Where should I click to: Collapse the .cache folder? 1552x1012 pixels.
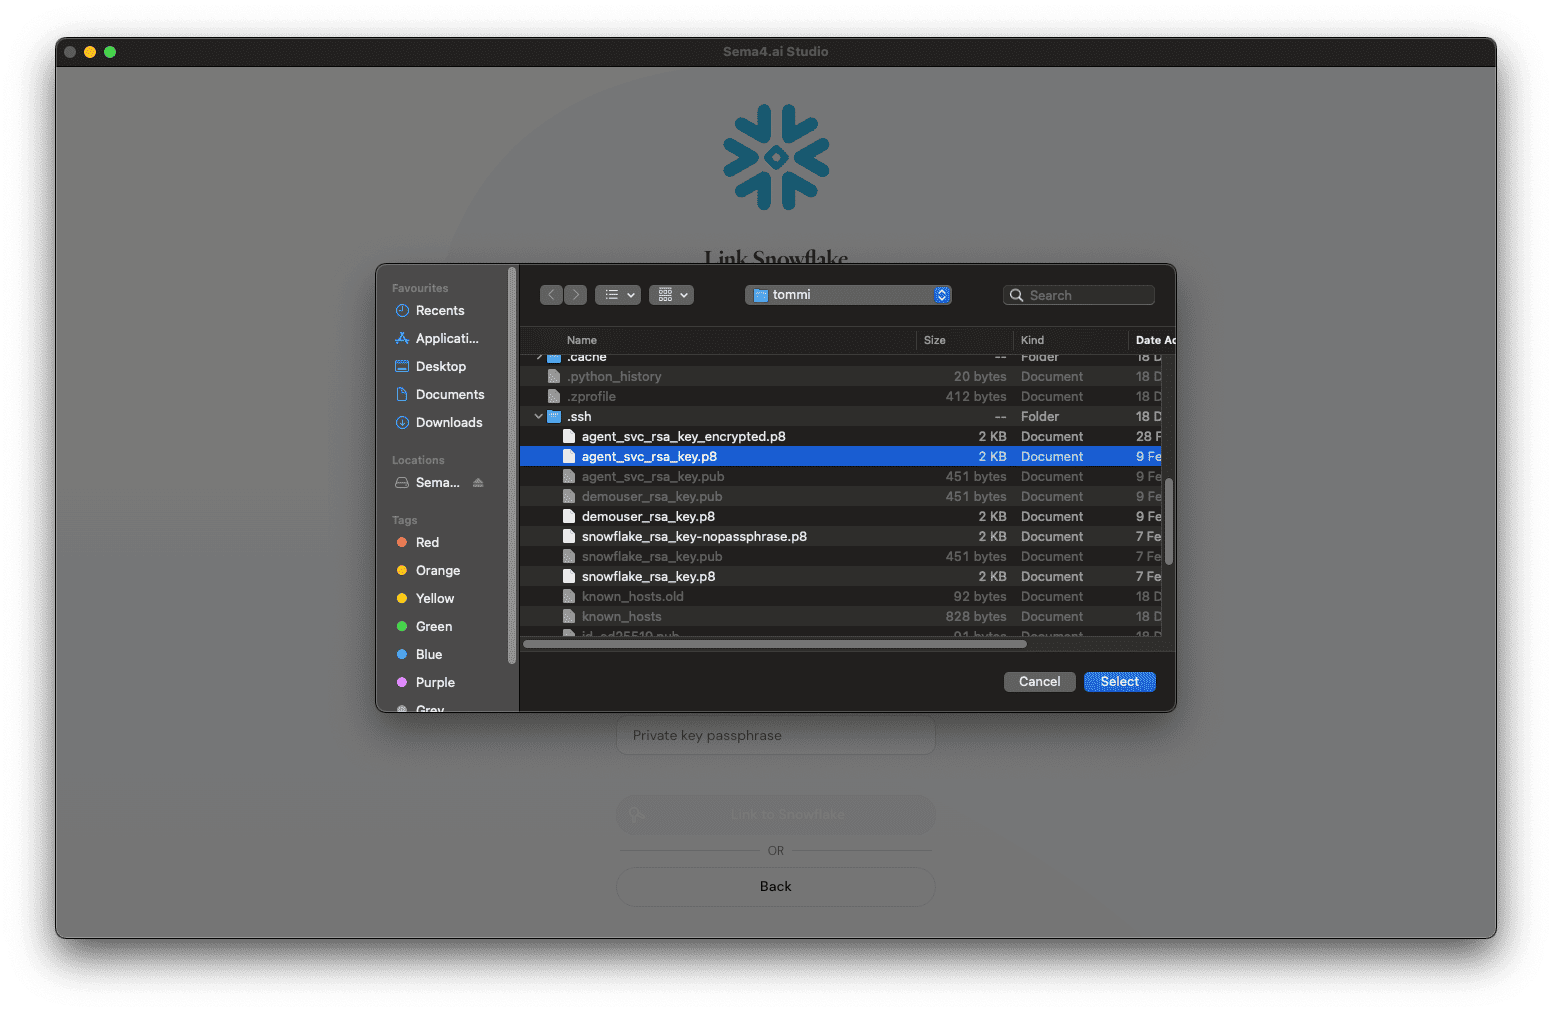[x=538, y=356]
